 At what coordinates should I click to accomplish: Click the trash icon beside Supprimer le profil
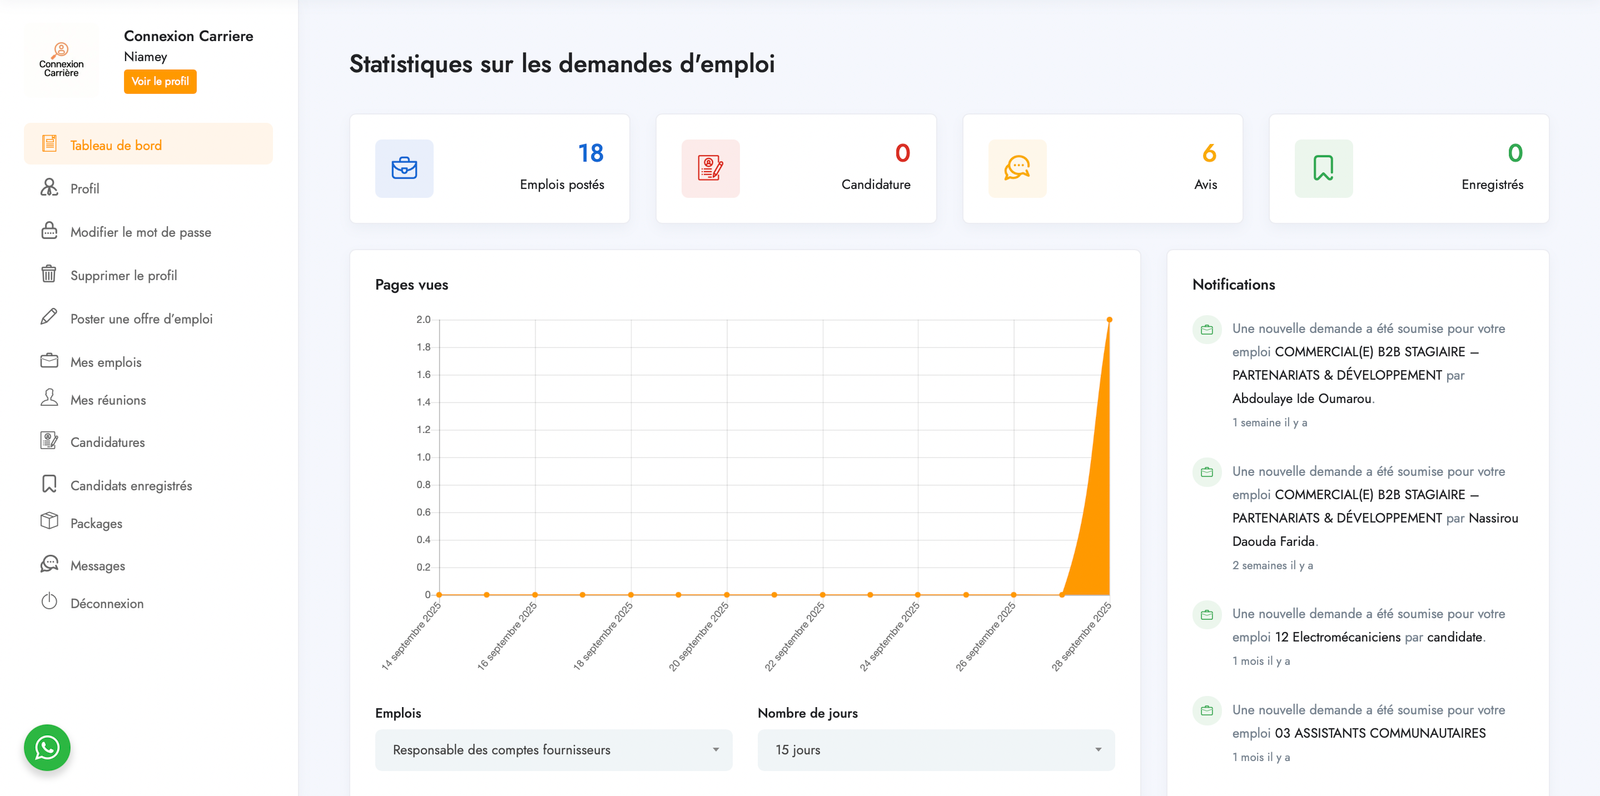coord(49,274)
